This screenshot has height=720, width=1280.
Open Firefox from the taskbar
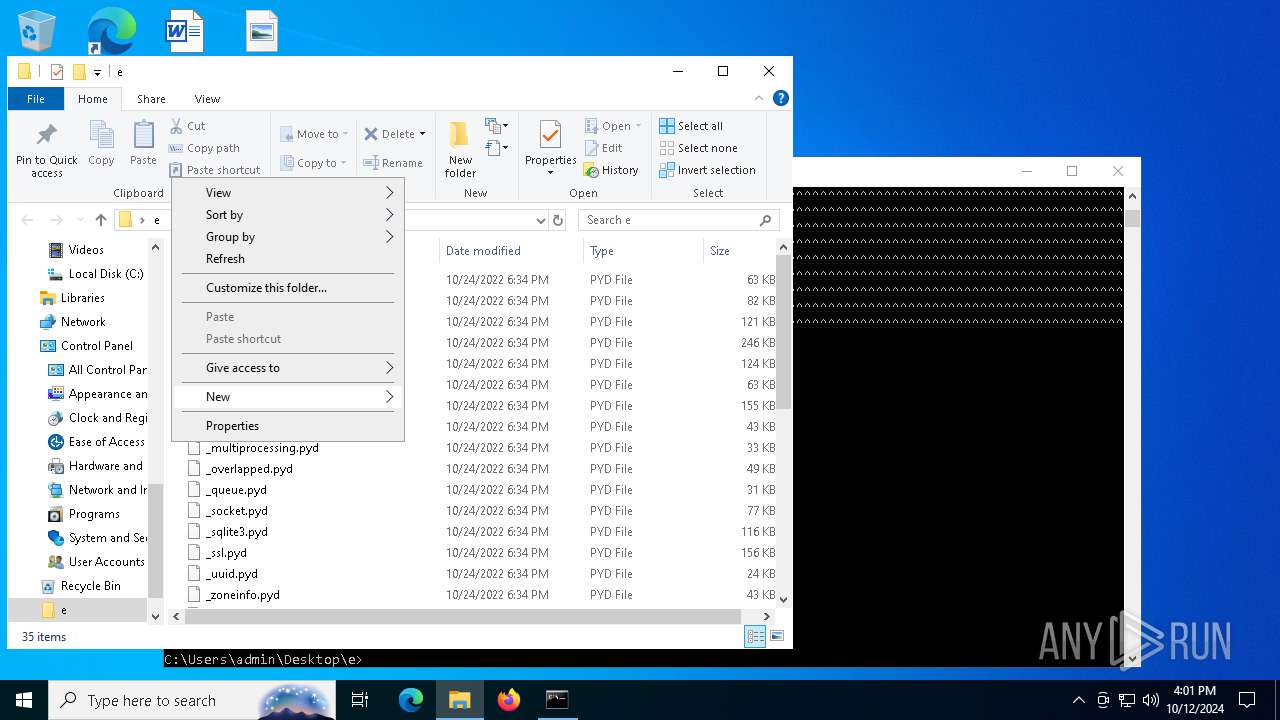(509, 700)
